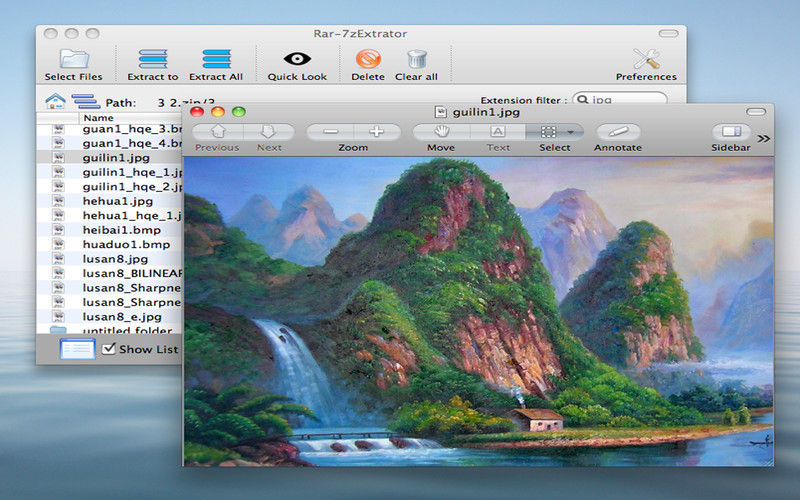800x500 pixels.
Task: Select guan1_hqe_4 file row
Action: click(109, 143)
